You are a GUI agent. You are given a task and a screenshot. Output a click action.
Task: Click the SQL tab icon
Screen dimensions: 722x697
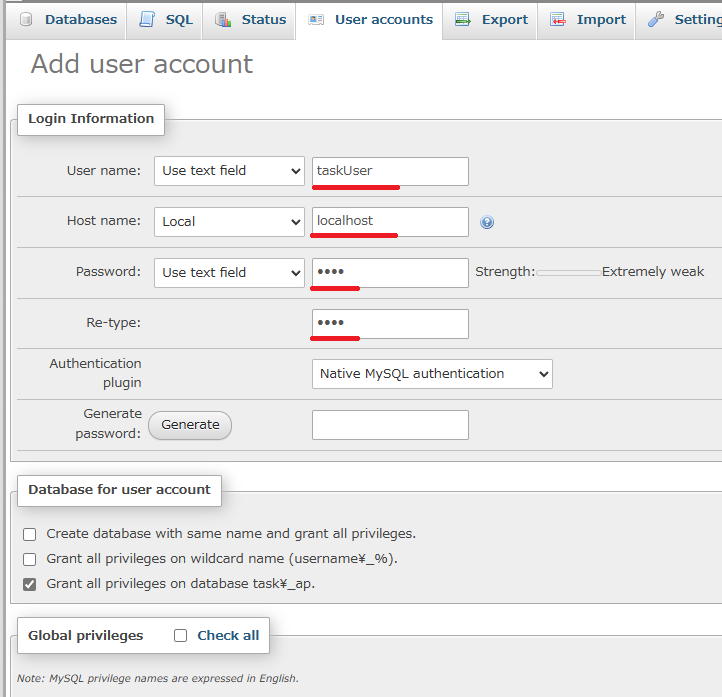147,19
